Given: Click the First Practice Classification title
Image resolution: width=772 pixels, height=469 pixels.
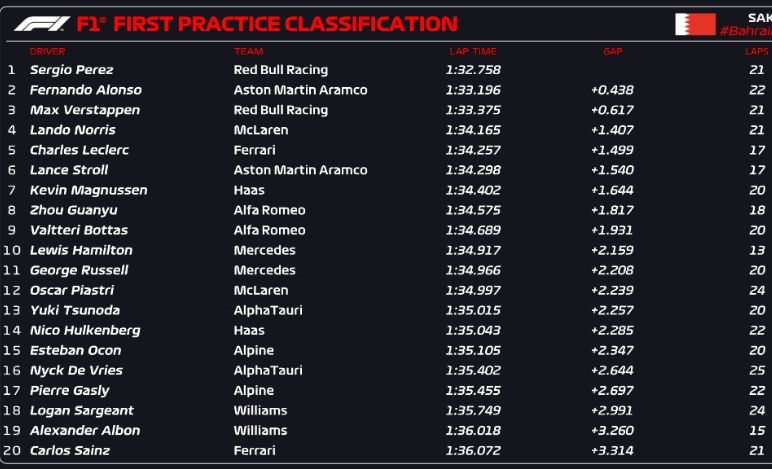Looking at the screenshot, I should (x=286, y=24).
